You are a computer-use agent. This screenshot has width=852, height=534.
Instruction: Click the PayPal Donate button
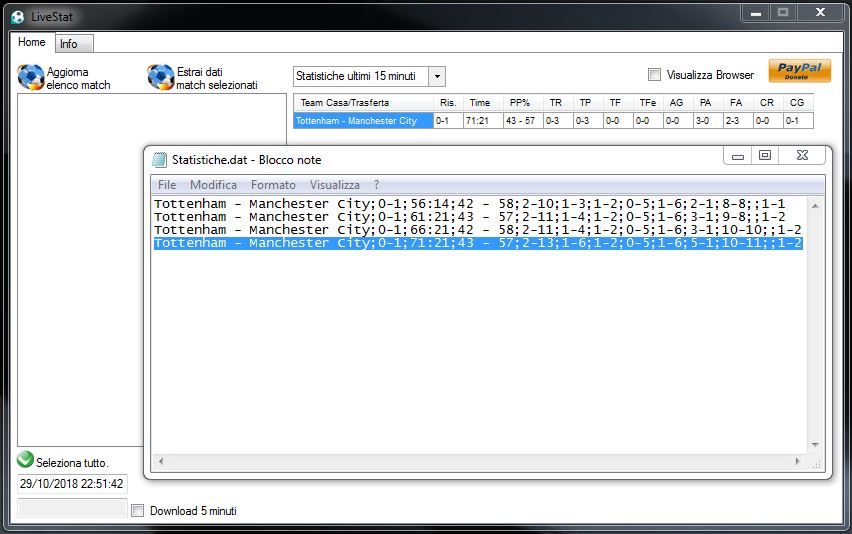pos(800,71)
